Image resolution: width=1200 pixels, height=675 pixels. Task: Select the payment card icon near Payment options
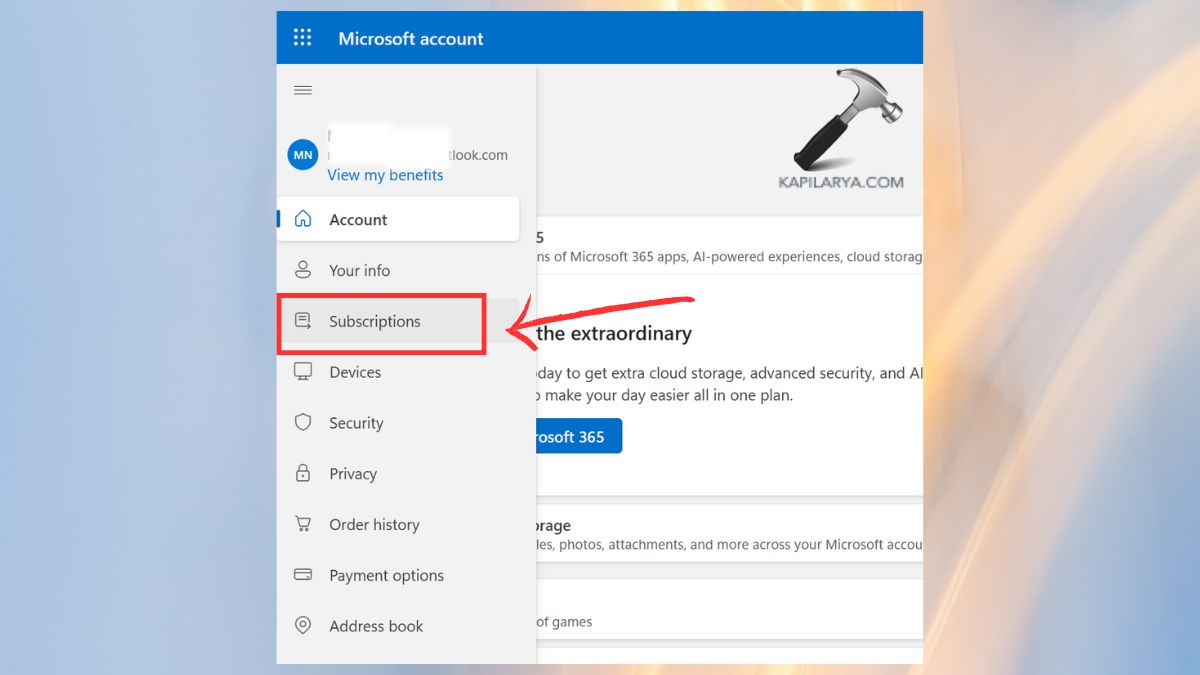click(303, 574)
